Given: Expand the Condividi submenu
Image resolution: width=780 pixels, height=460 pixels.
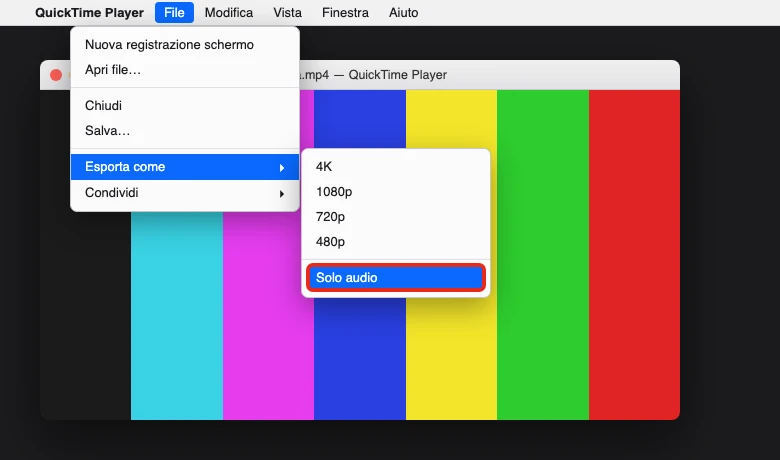Looking at the screenshot, I should pyautogui.click(x=185, y=192).
